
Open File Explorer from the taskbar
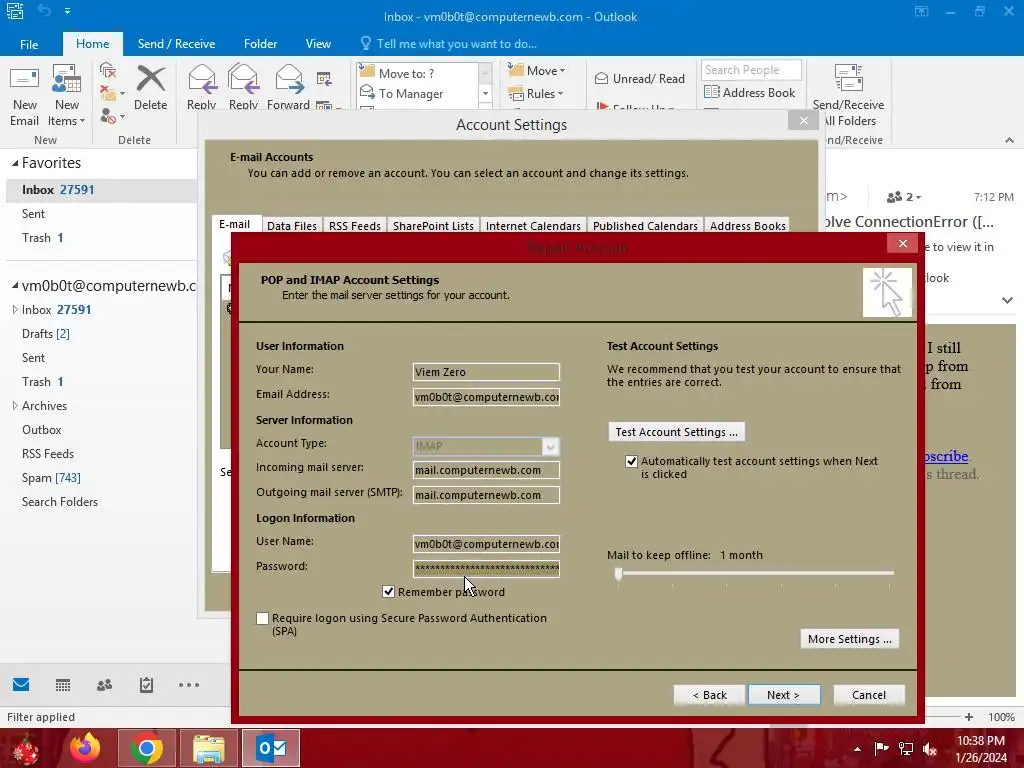pyautogui.click(x=208, y=748)
